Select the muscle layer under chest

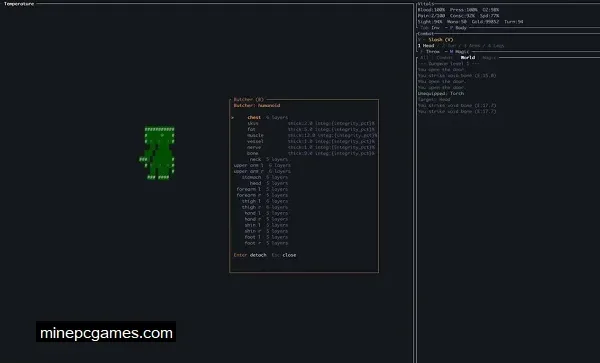click(312, 135)
